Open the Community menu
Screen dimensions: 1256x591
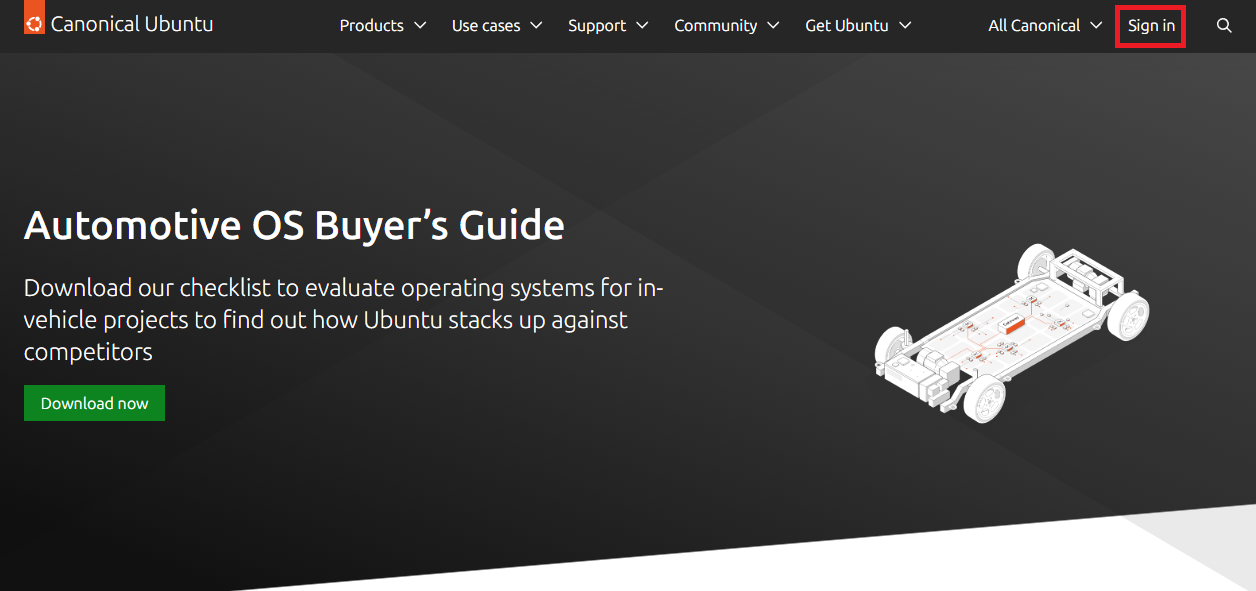727,26
